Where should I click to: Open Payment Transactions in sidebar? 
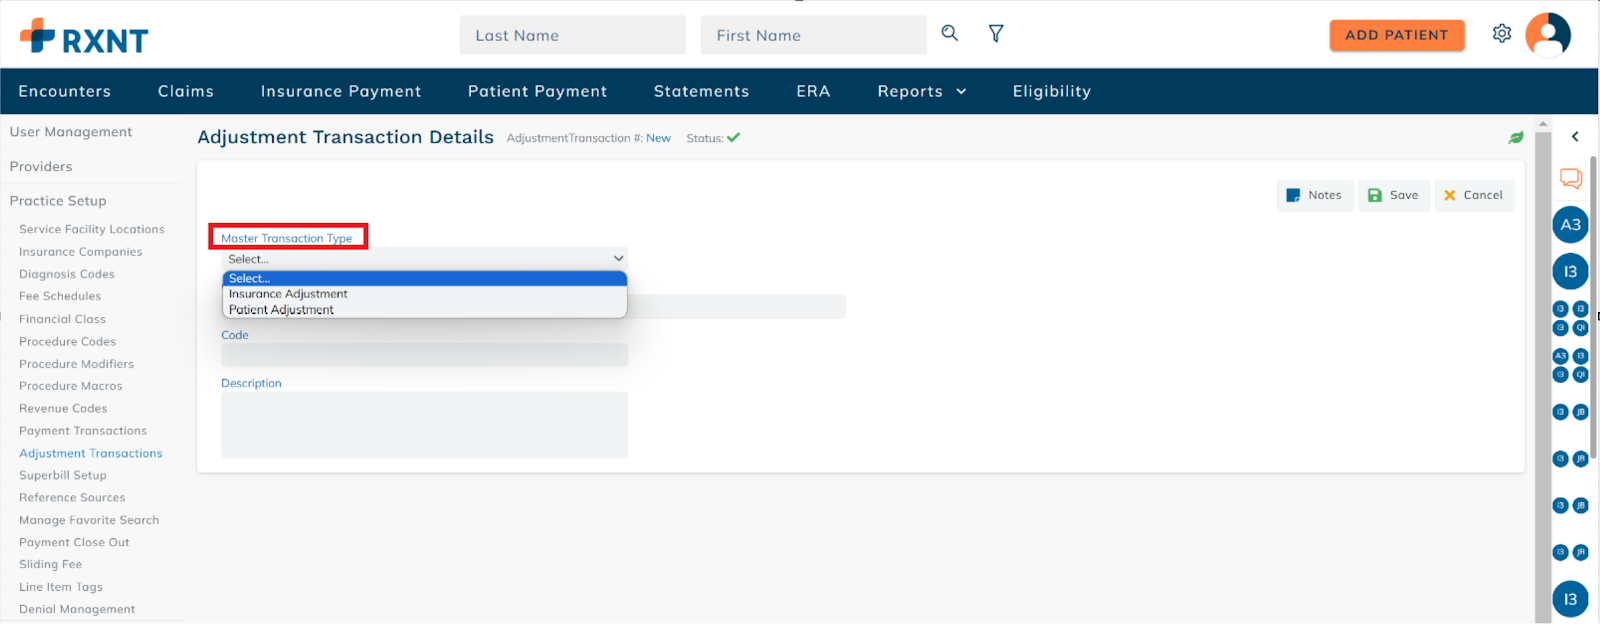point(83,431)
